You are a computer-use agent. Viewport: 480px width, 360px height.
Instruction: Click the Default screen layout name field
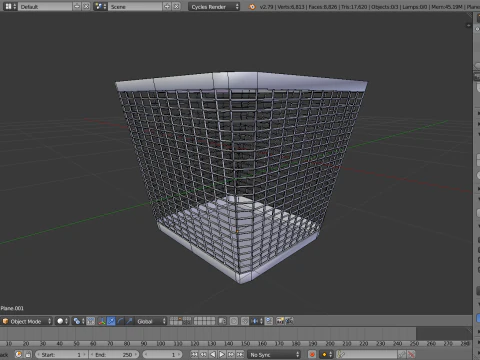(45, 6)
